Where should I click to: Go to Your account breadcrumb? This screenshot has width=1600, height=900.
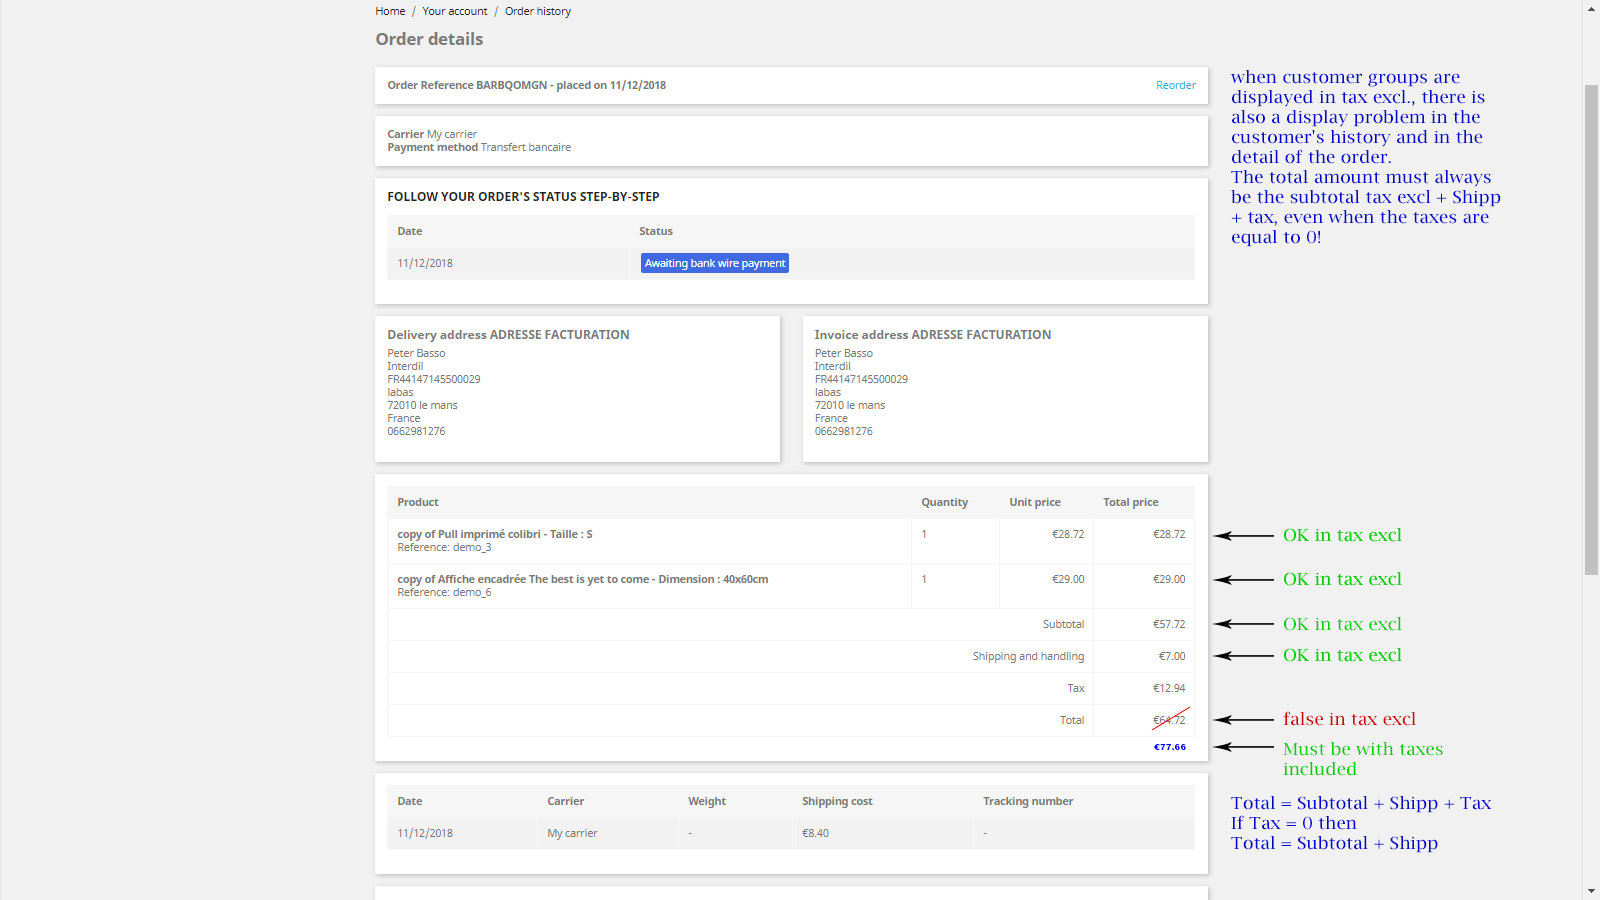click(455, 11)
